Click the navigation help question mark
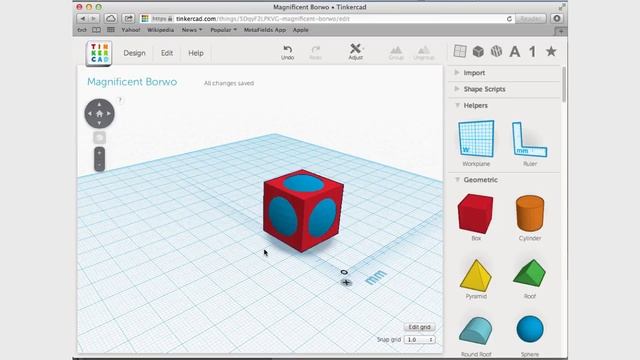The image size is (640, 360). point(120,100)
